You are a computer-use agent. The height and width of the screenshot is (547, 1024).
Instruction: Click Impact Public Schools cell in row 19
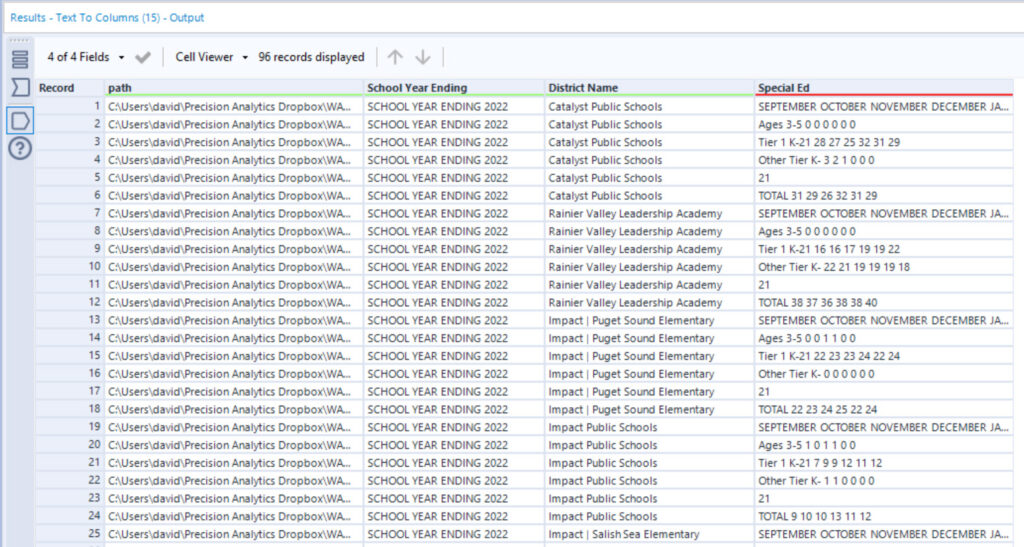click(649, 428)
